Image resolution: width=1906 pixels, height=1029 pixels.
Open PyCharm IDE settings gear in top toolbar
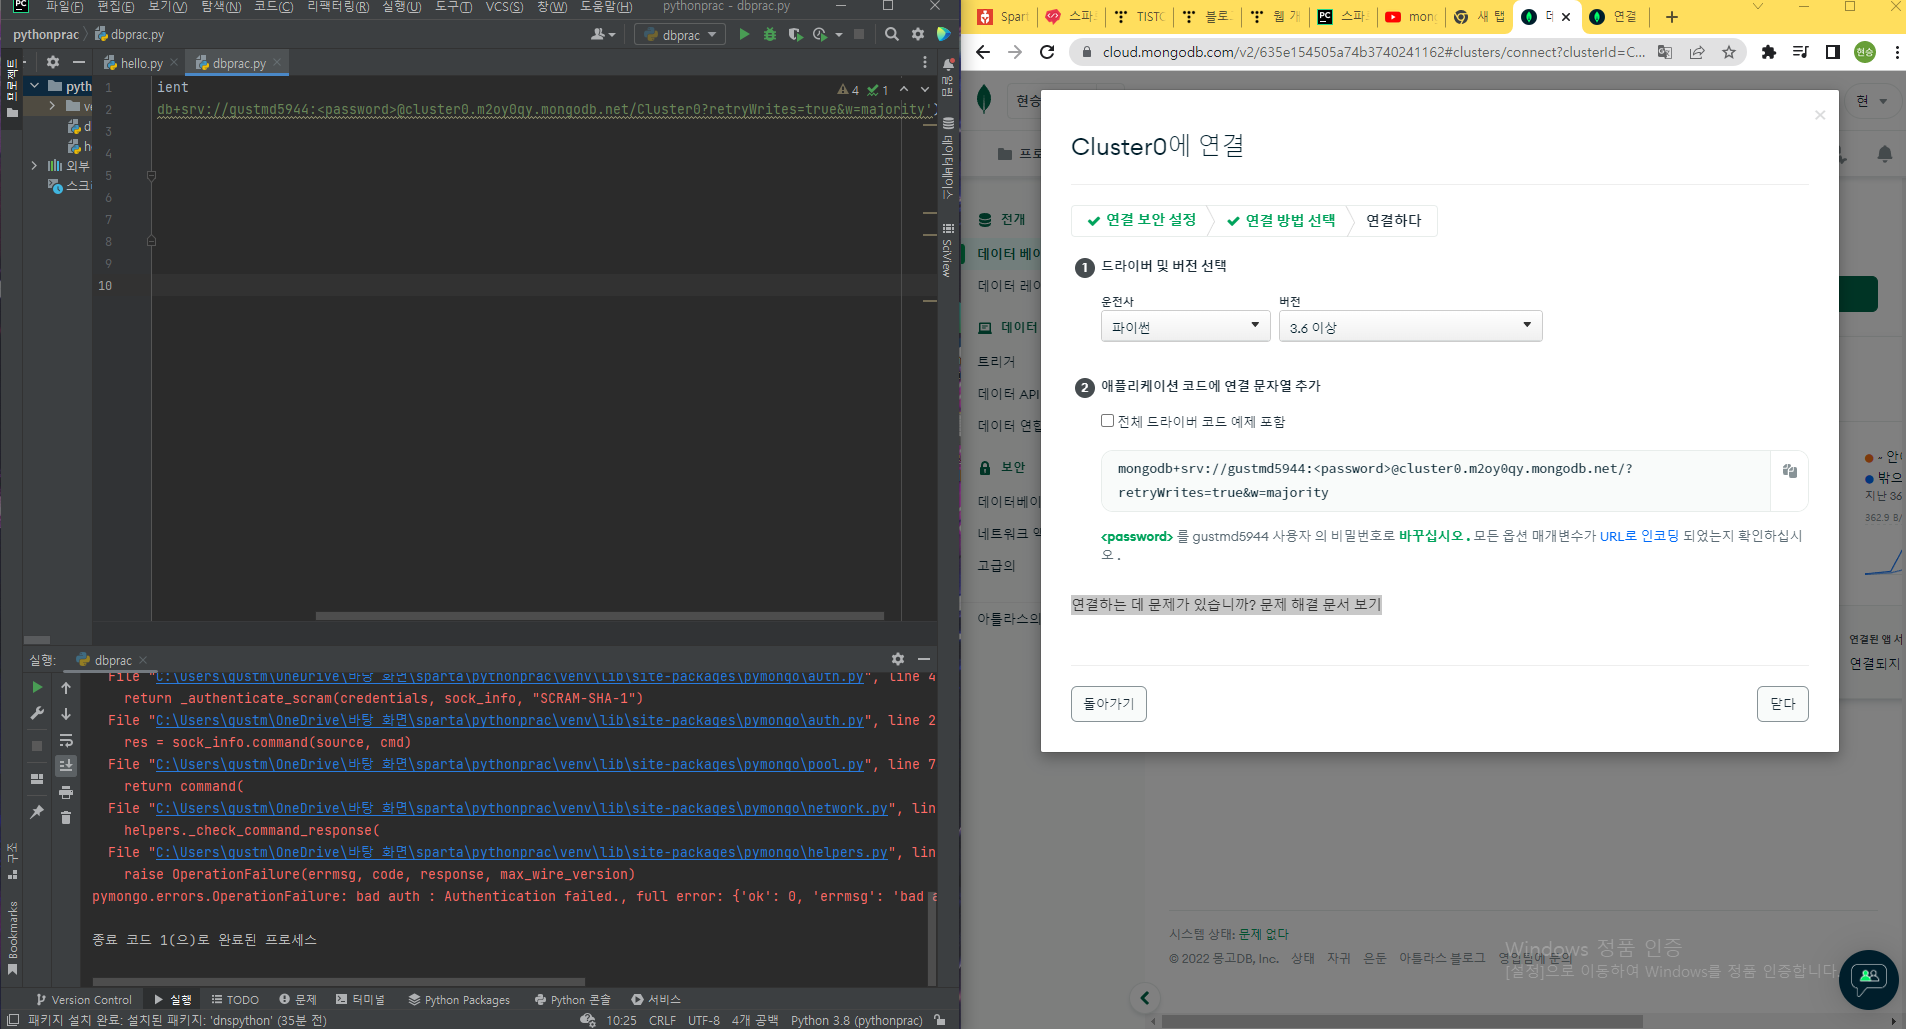tap(918, 34)
